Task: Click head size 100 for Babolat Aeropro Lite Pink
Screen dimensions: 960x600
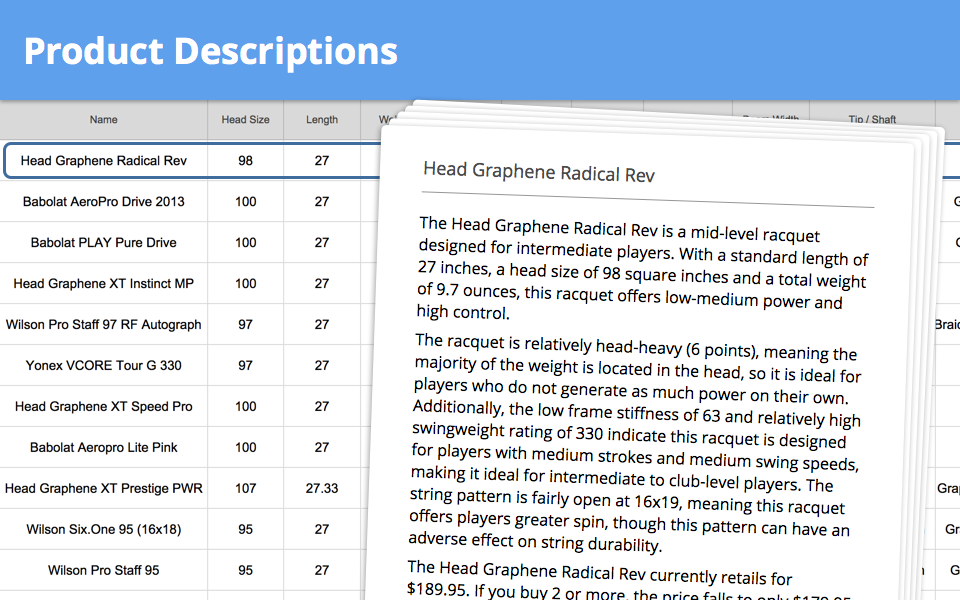Action: 246,448
